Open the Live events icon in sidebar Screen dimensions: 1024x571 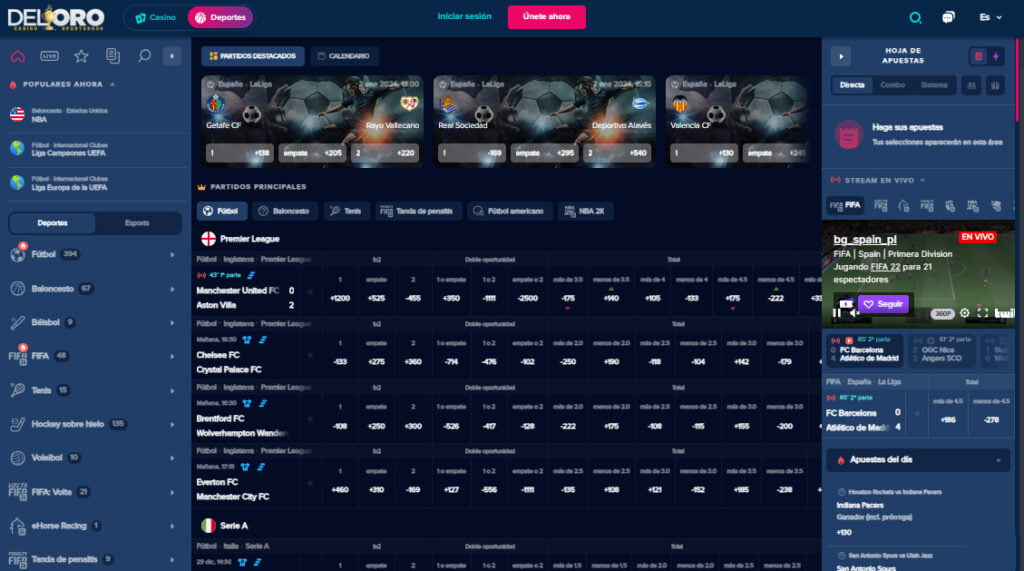click(x=49, y=56)
